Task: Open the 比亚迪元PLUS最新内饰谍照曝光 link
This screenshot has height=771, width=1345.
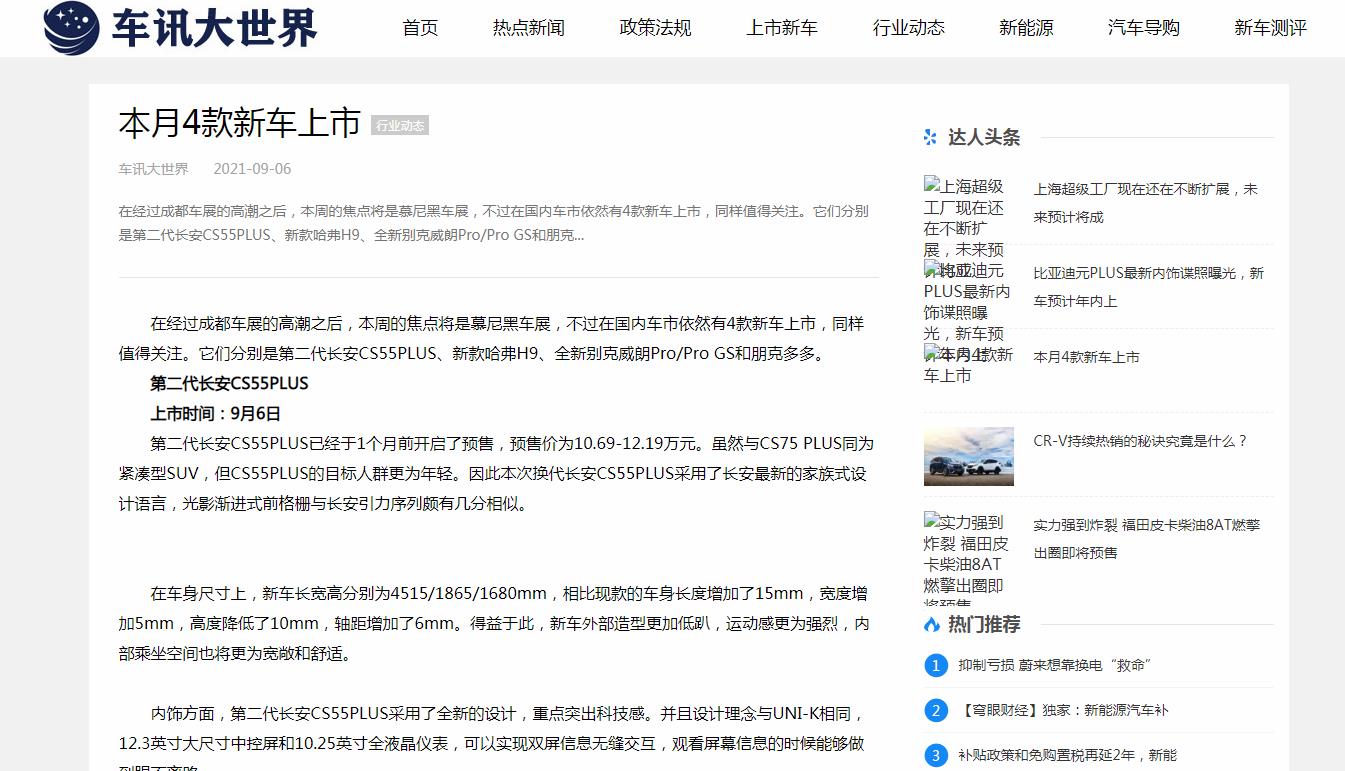Action: pos(1148,287)
